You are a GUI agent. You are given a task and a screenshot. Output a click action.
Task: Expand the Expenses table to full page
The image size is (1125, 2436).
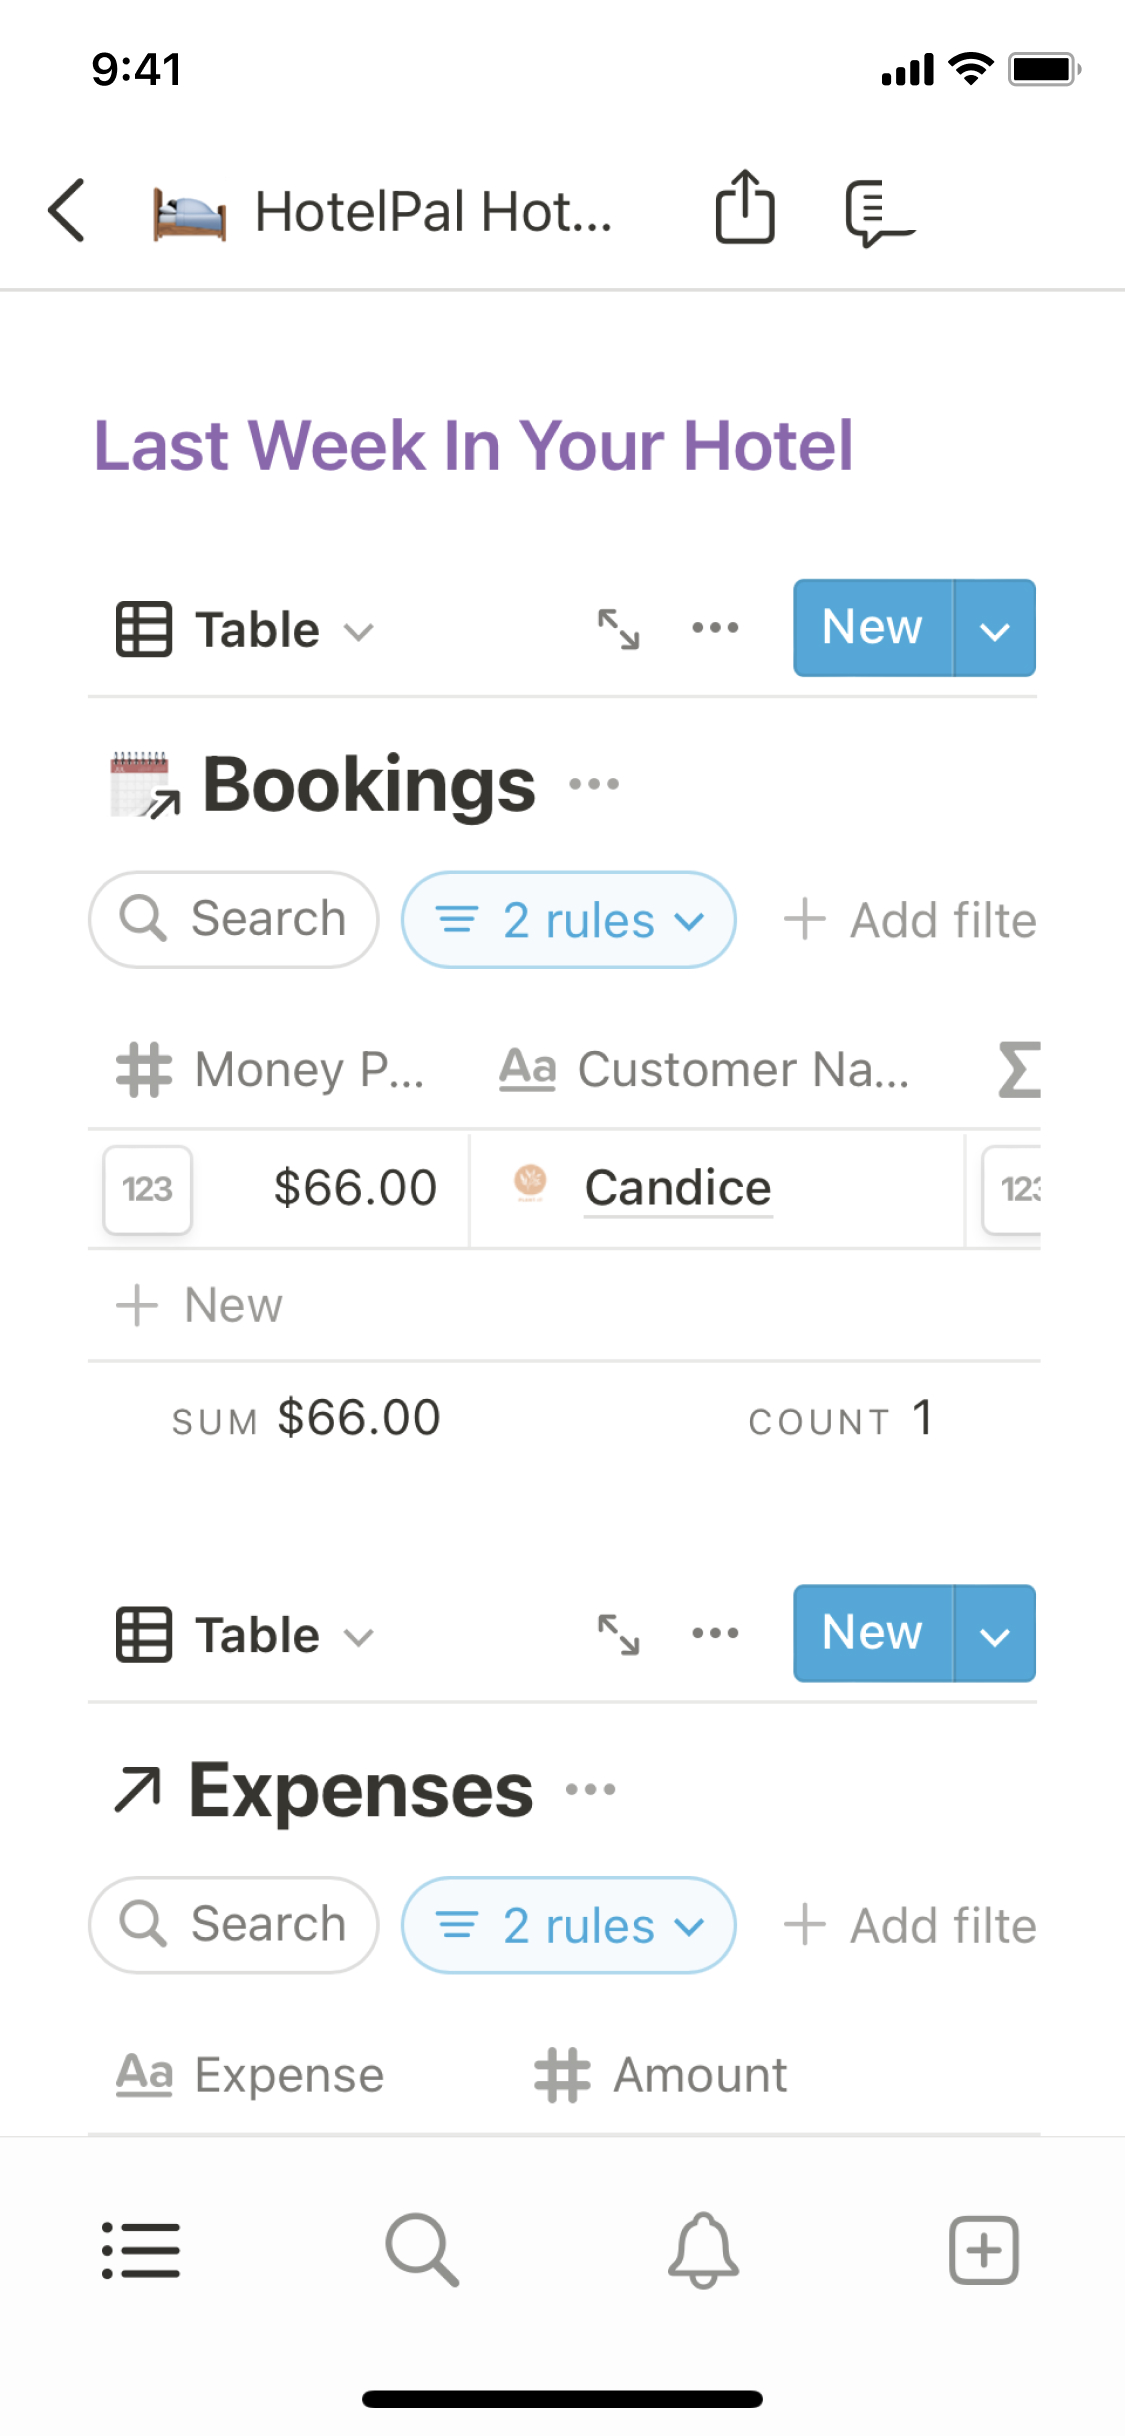tap(618, 1634)
